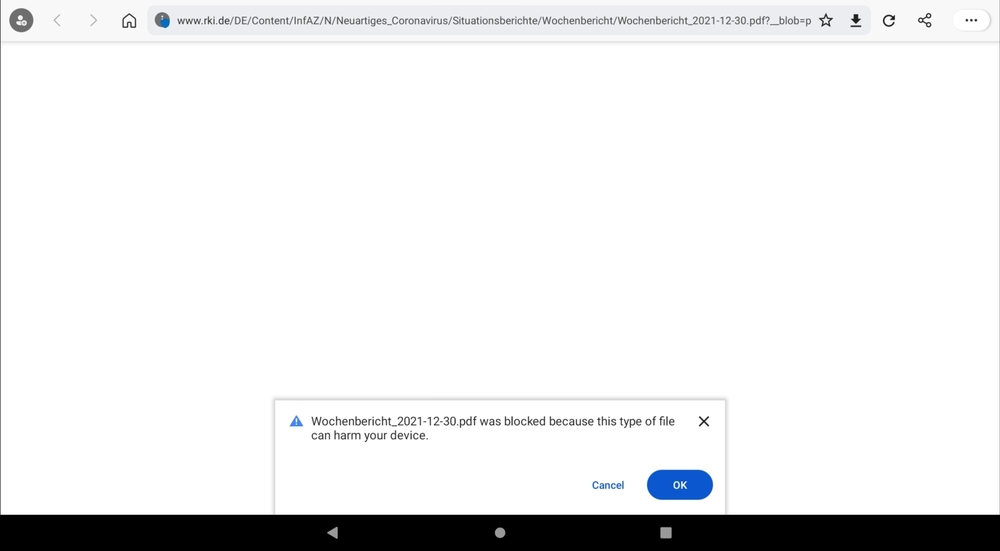Open the browser home page
1000x551 pixels.
(x=129, y=20)
